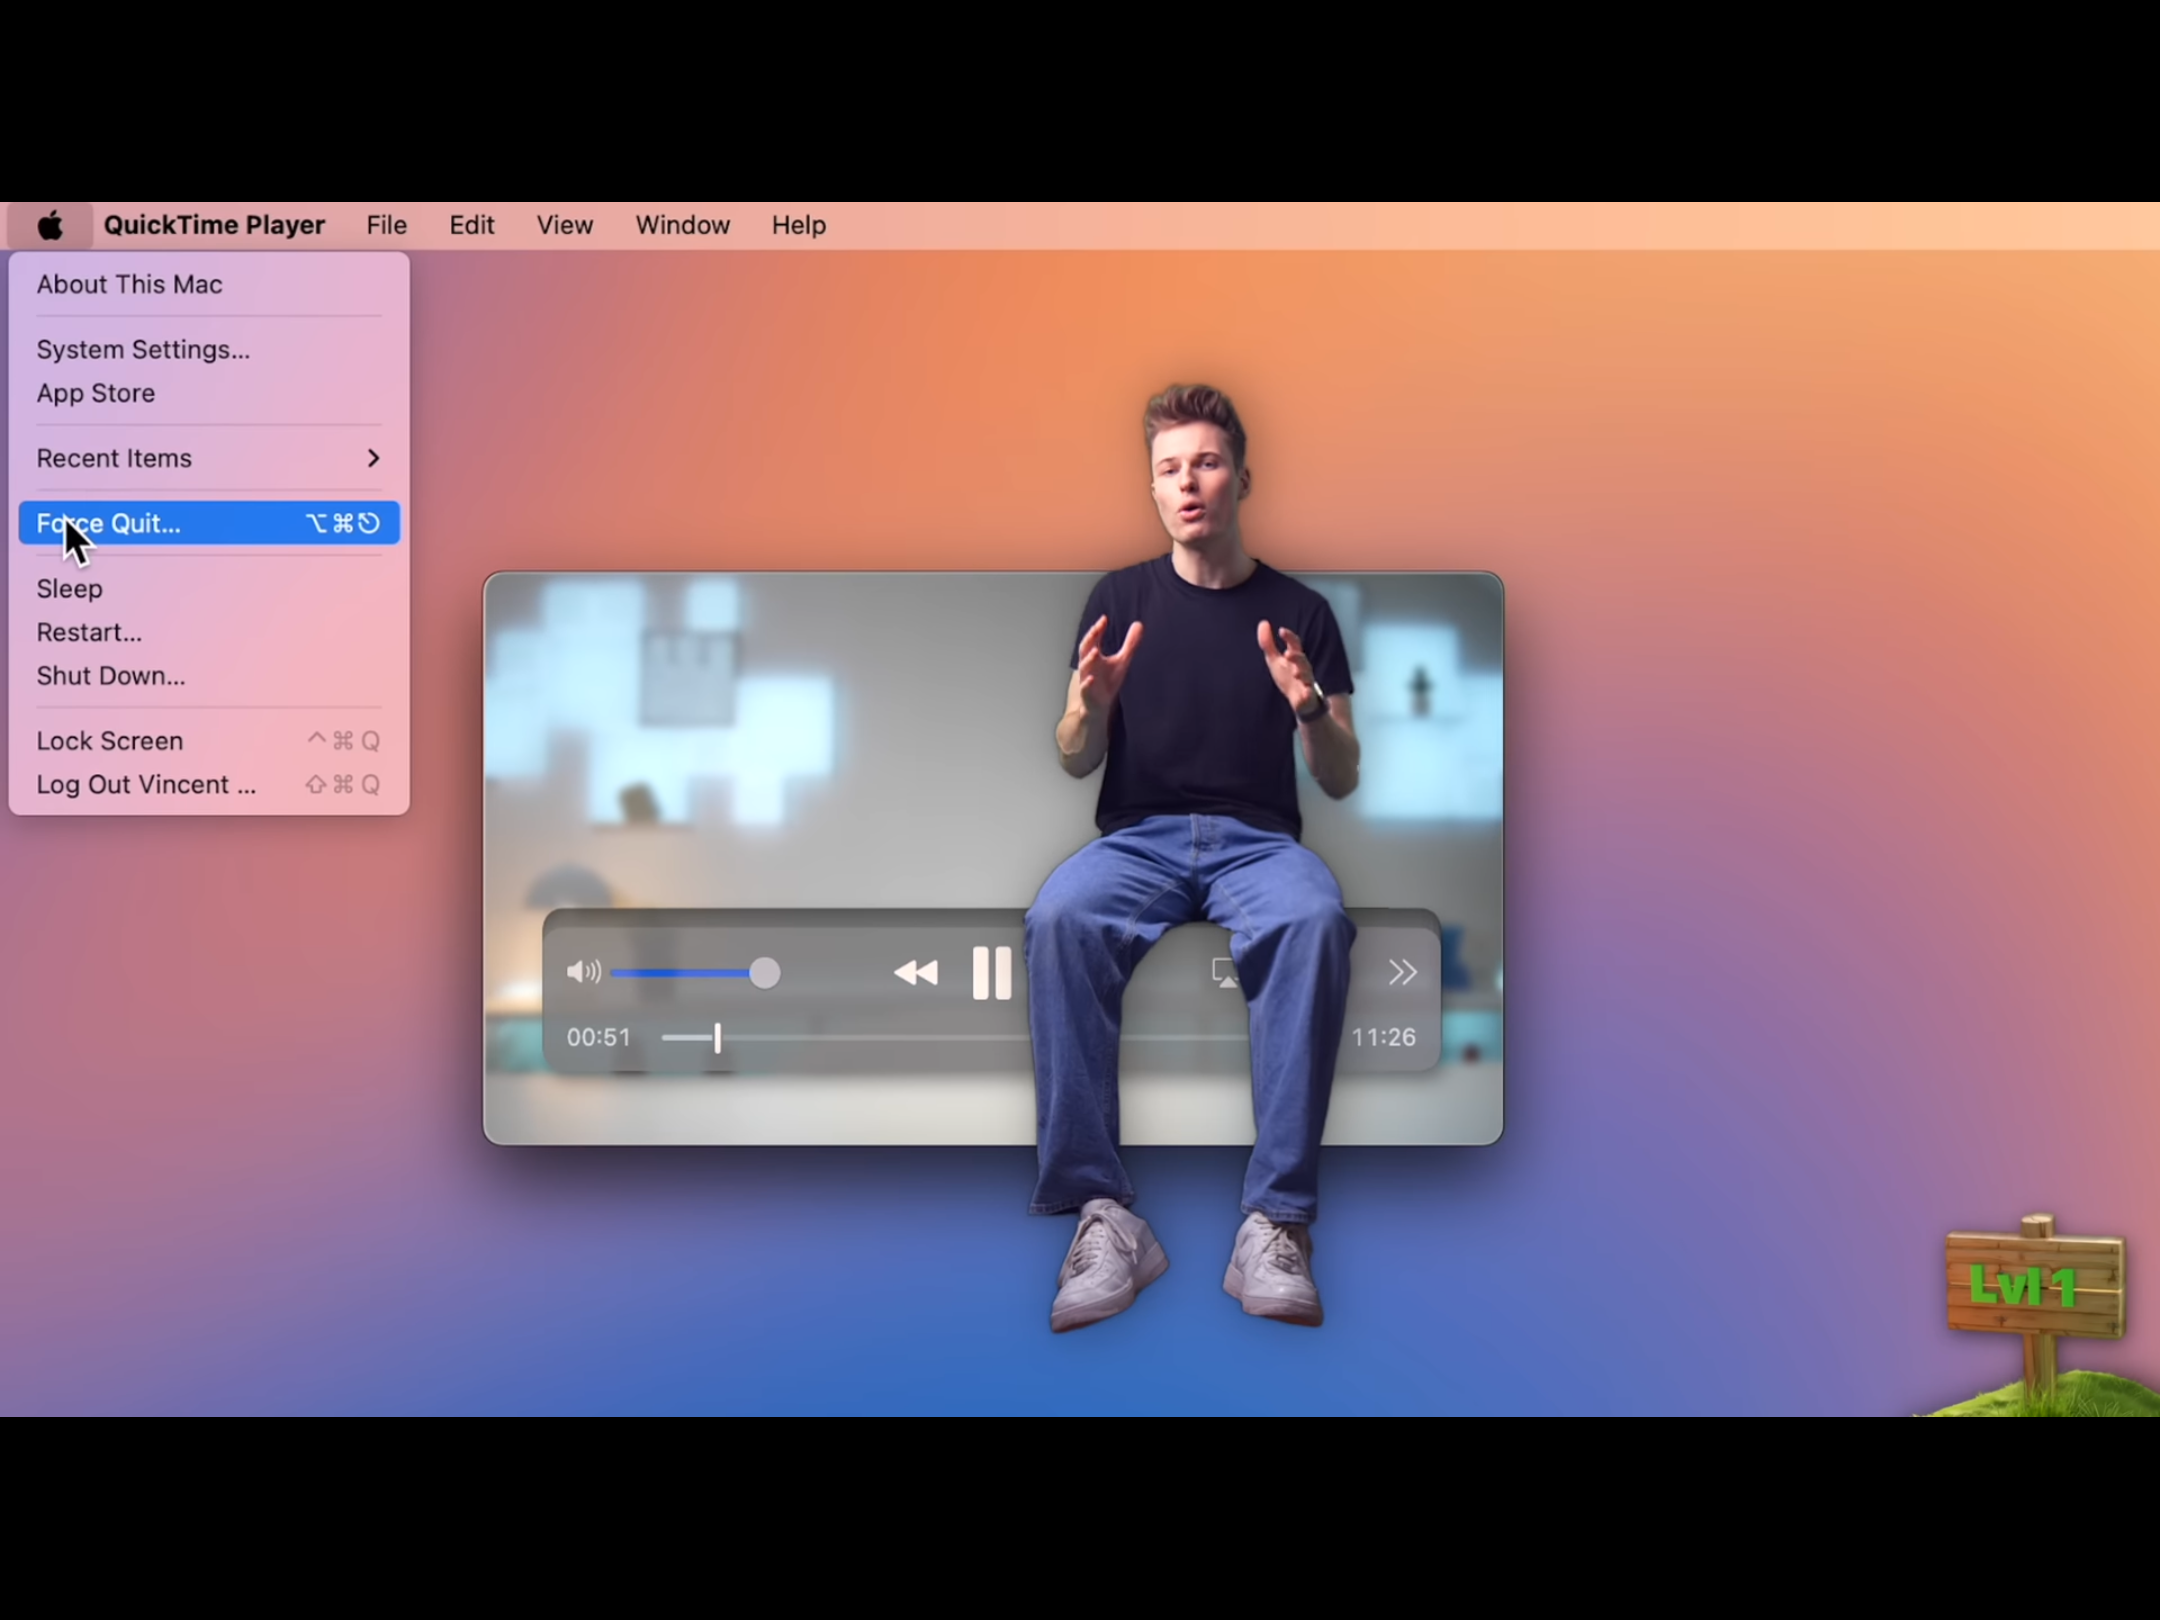Click the Apple logo menu icon
The width and height of the screenshot is (2160, 1620).
[x=50, y=226]
